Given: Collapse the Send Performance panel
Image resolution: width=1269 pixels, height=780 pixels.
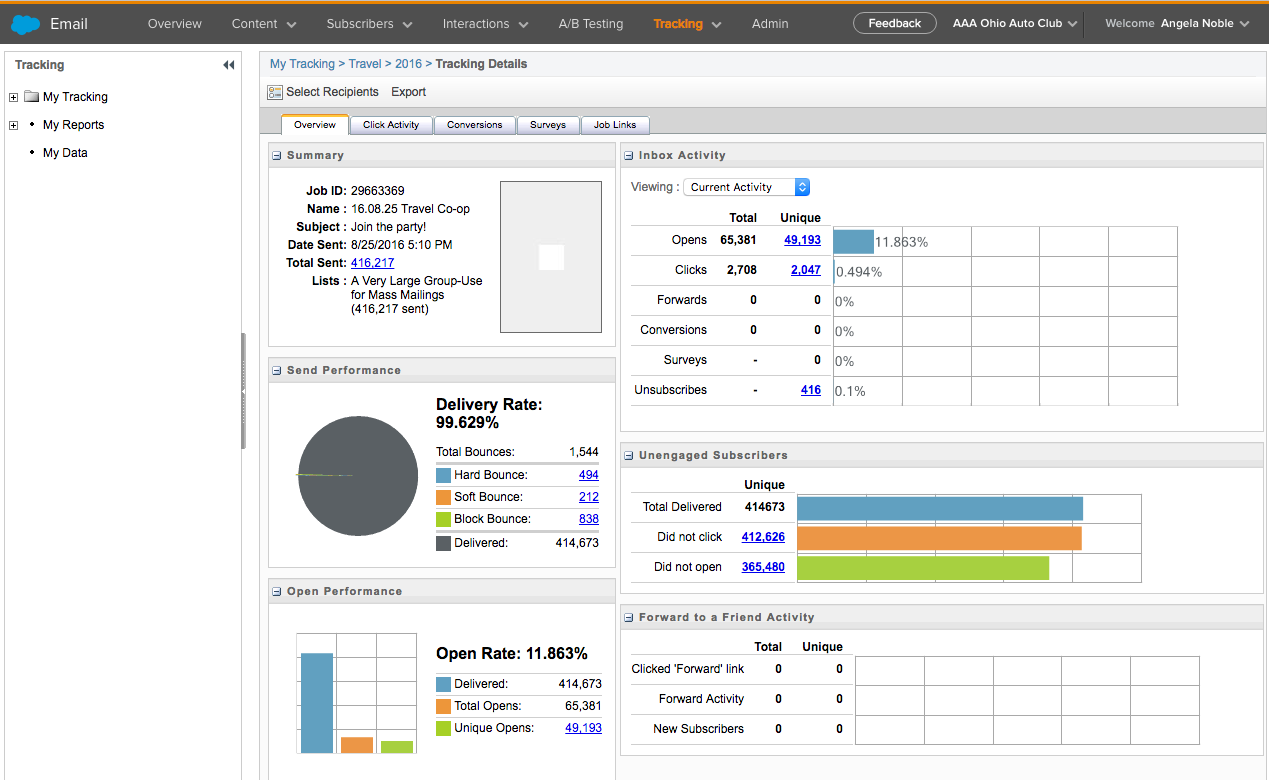Looking at the screenshot, I should point(277,371).
